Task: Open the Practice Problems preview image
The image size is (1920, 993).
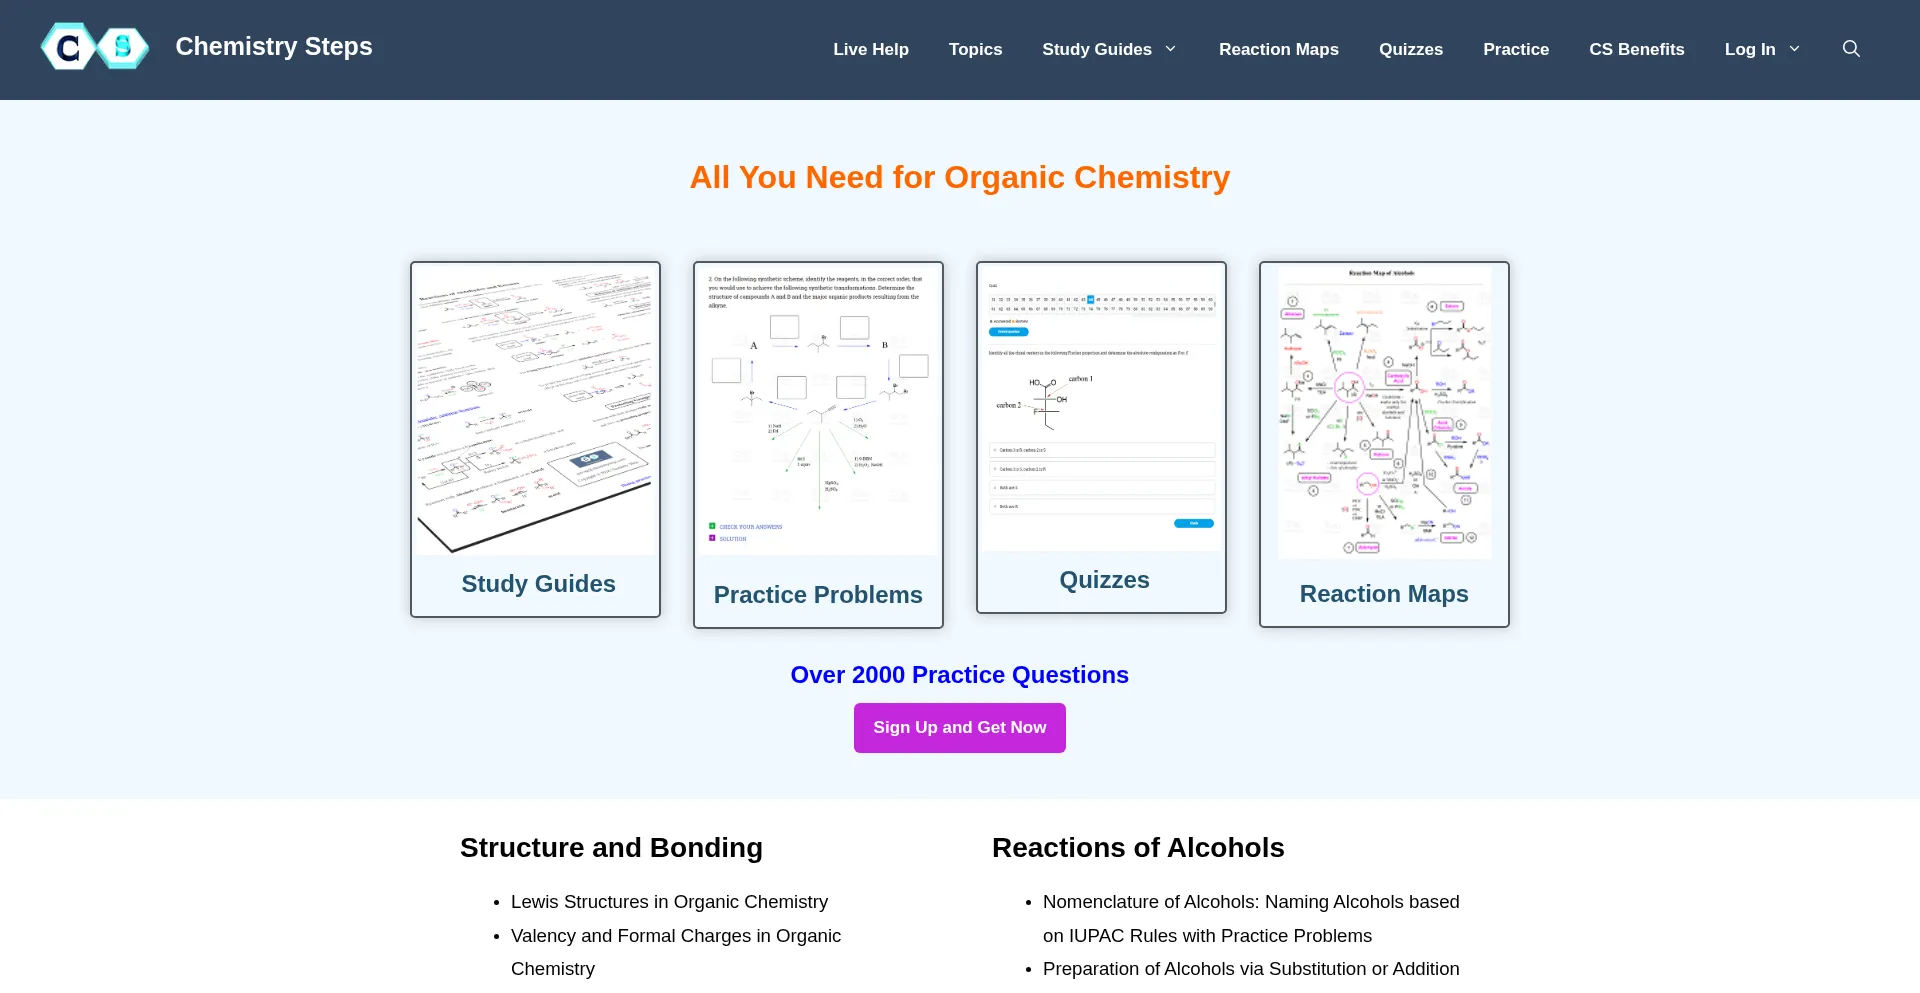Action: 818,410
